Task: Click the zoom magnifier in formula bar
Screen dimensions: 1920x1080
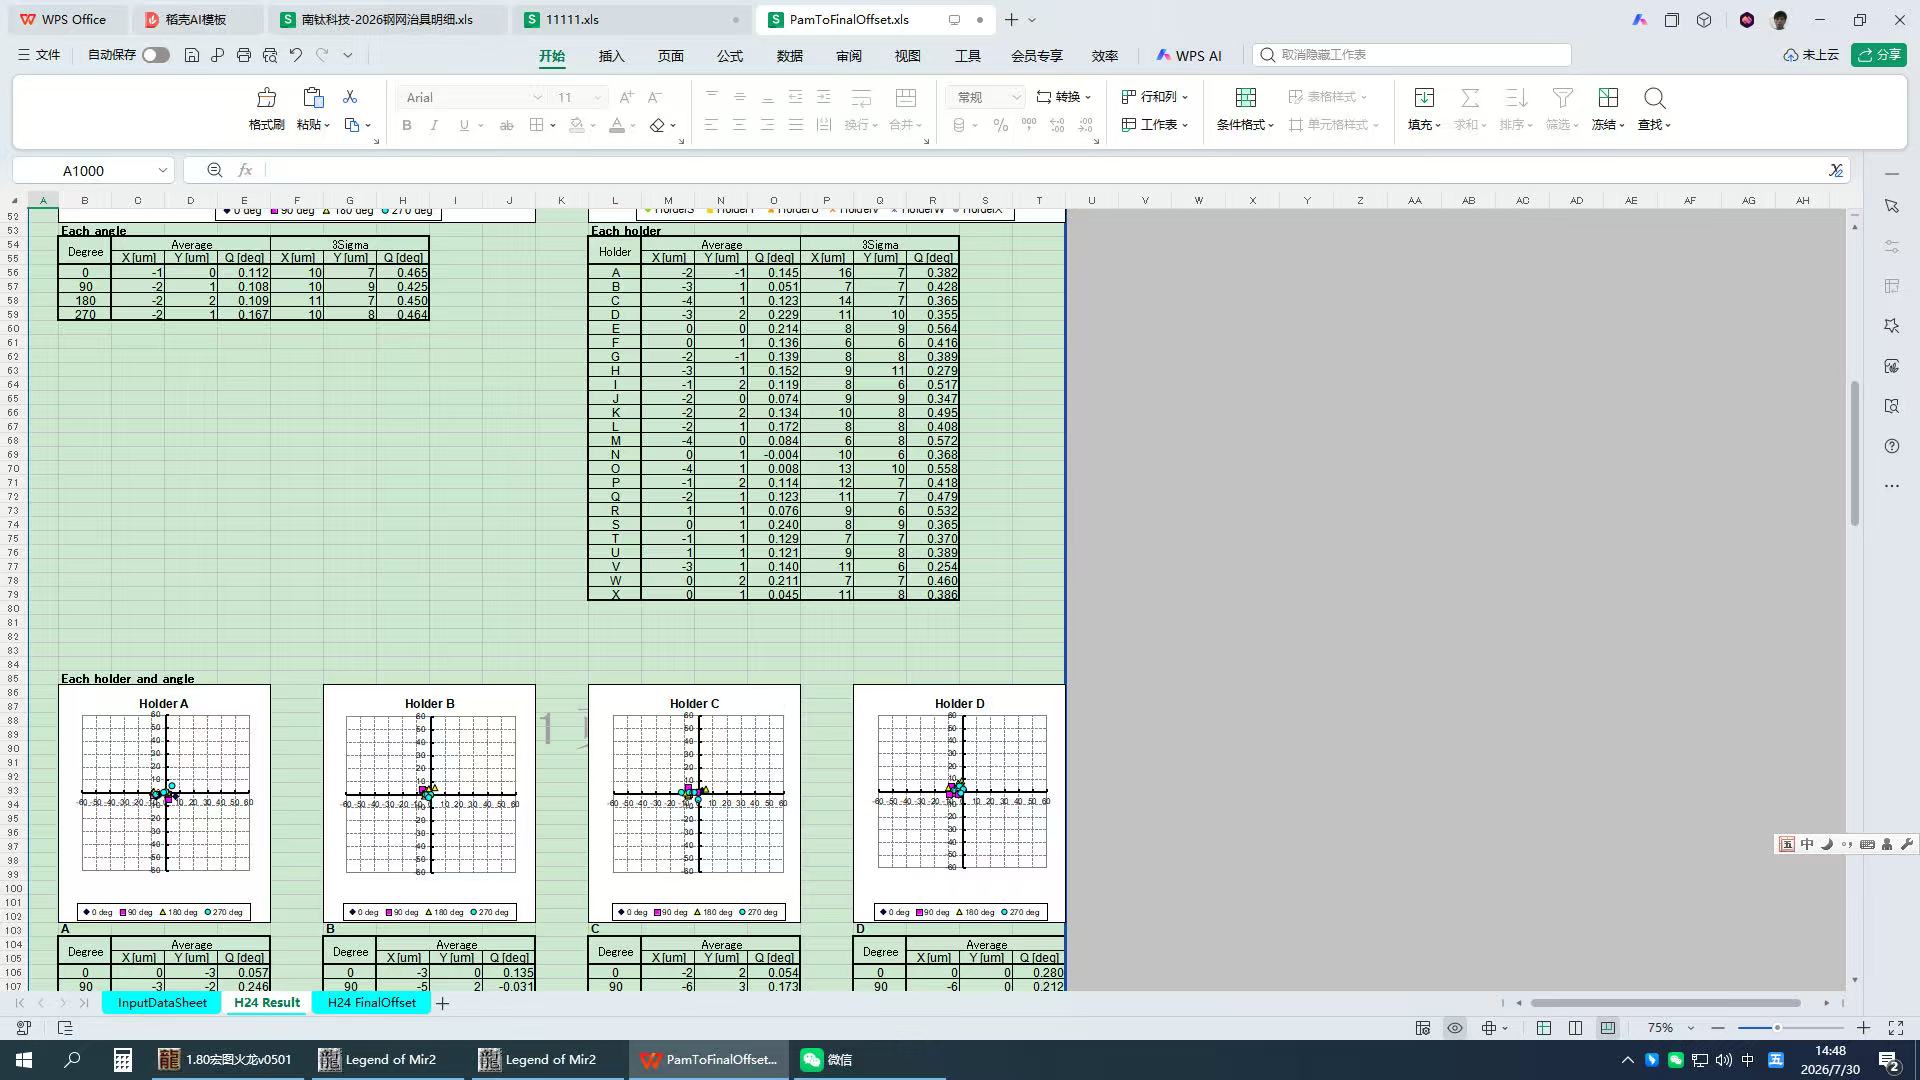Action: pyautogui.click(x=215, y=170)
